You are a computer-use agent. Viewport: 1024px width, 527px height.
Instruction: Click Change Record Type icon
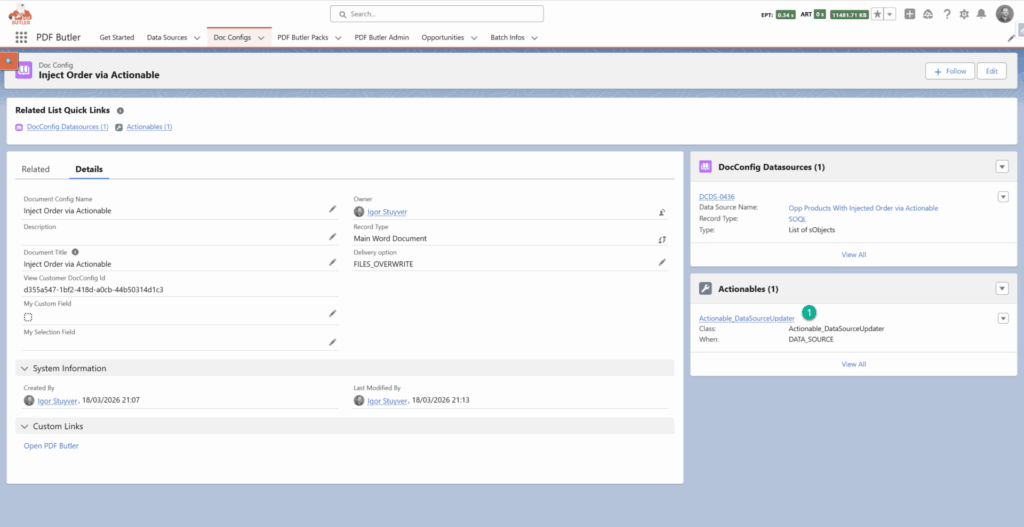pos(662,239)
